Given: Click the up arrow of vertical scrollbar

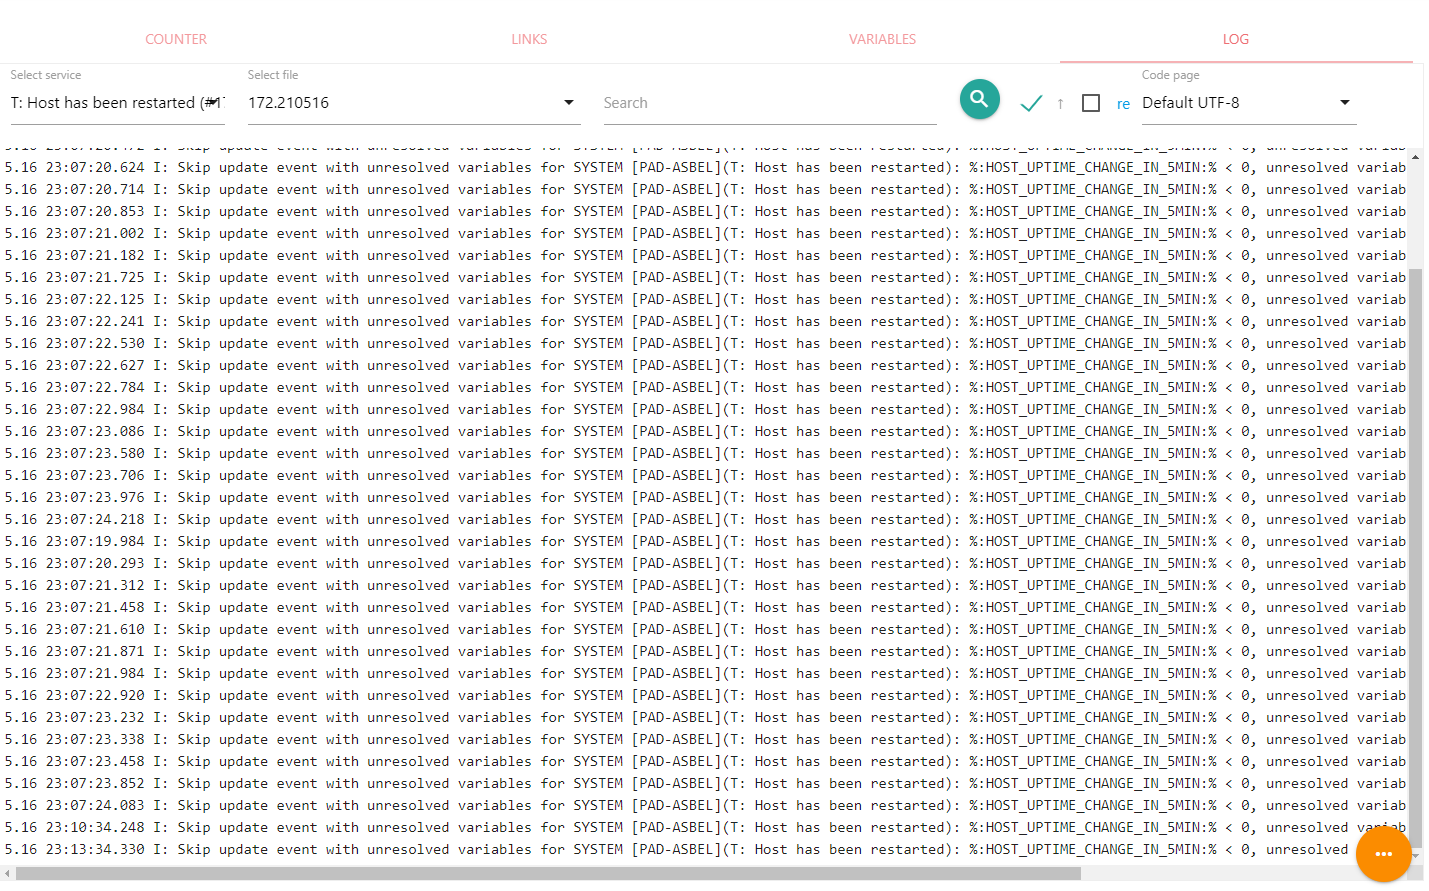Looking at the screenshot, I should (1415, 157).
